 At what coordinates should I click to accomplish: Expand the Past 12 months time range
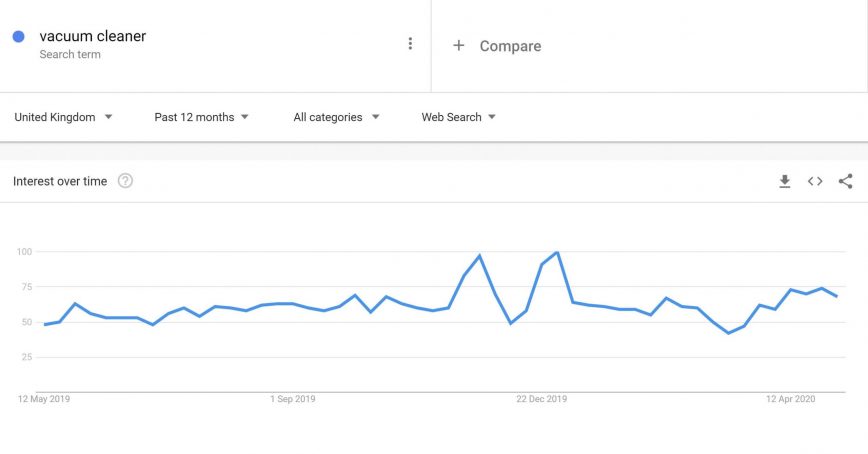point(201,117)
